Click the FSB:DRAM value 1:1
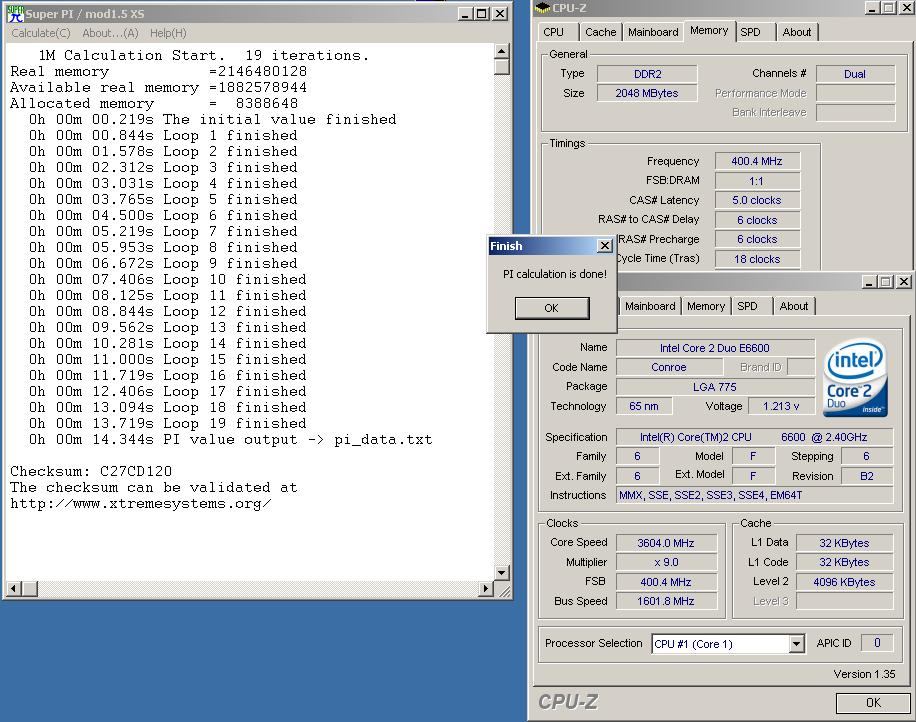916x722 pixels. coord(757,181)
